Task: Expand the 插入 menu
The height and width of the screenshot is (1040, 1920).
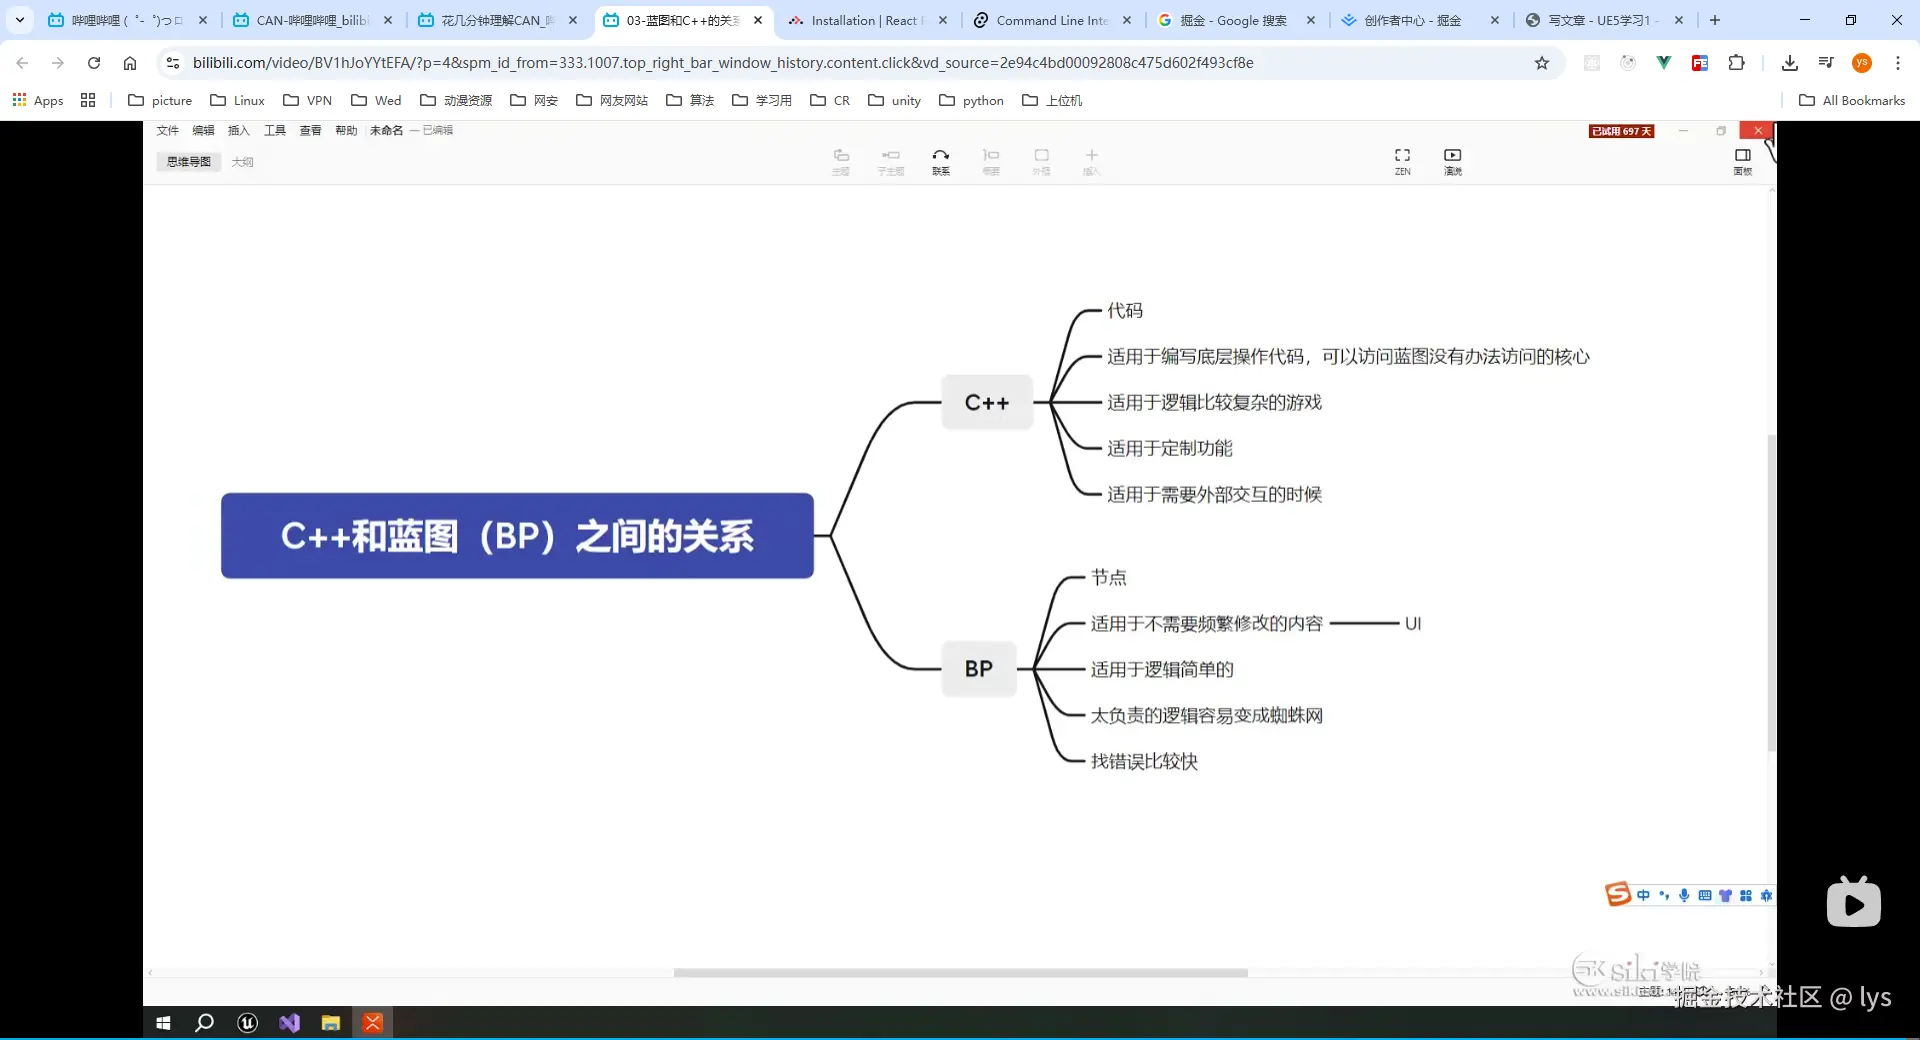Action: click(x=238, y=130)
